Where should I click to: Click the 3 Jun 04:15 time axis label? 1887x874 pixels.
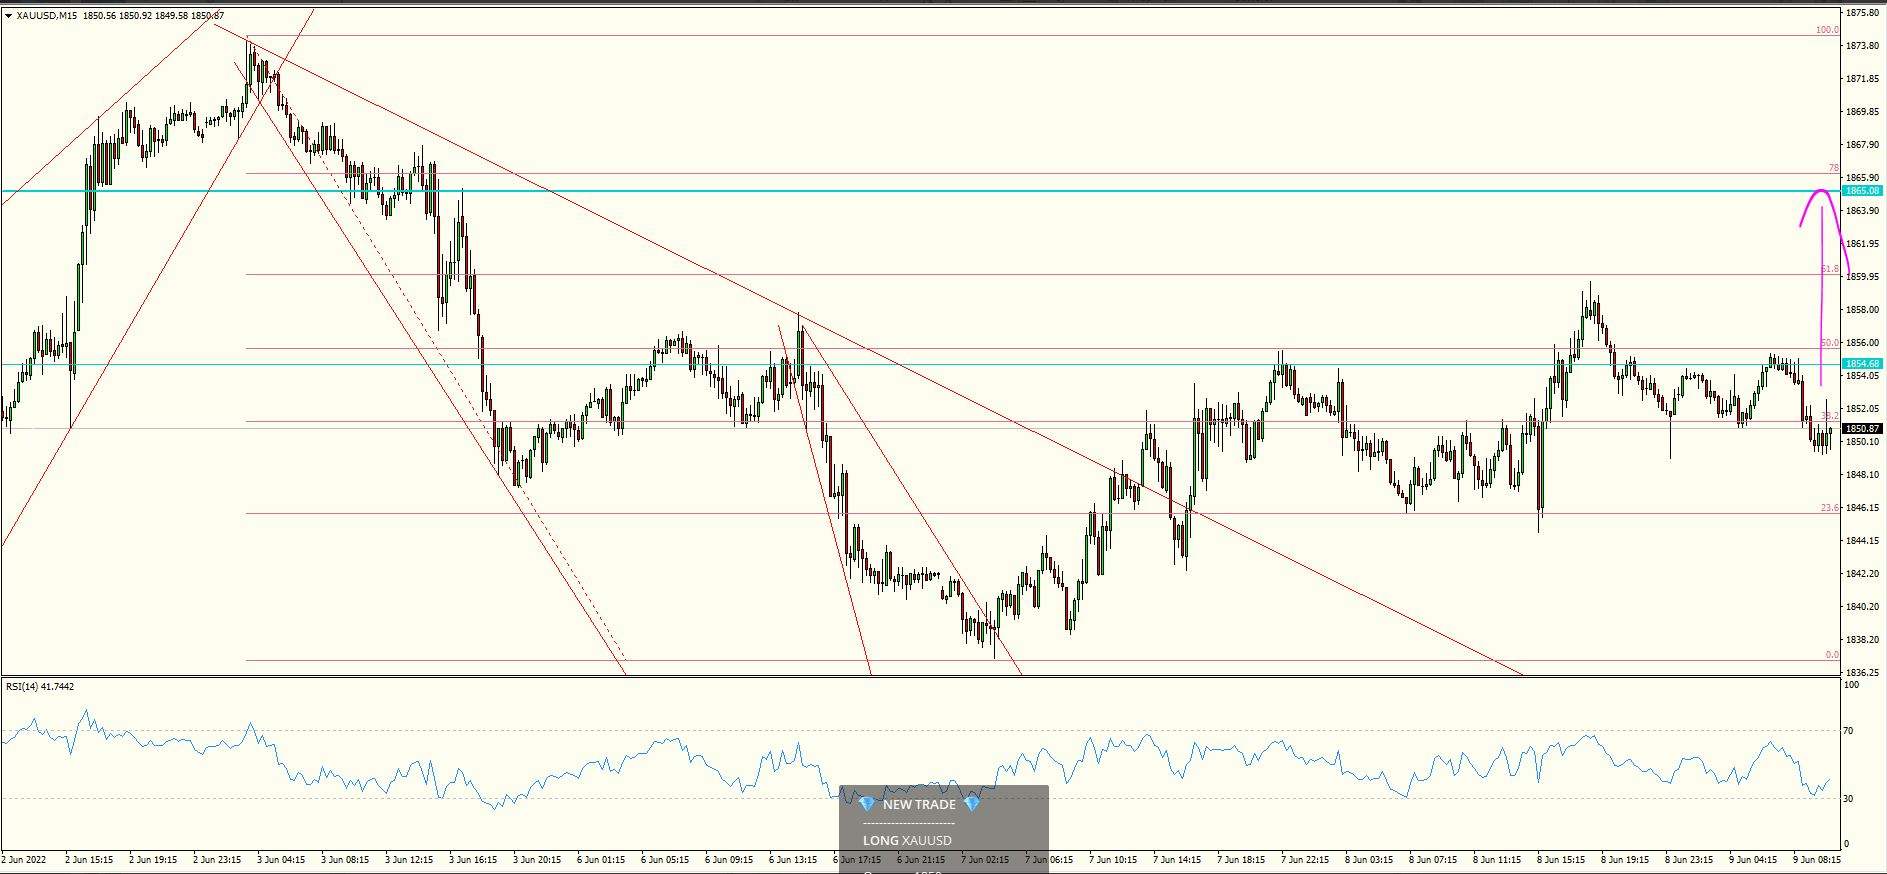pos(281,859)
